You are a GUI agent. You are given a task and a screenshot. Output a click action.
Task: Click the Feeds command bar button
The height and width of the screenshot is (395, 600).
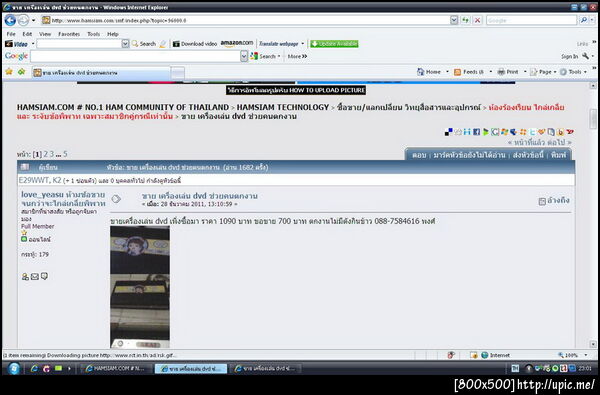(469, 72)
